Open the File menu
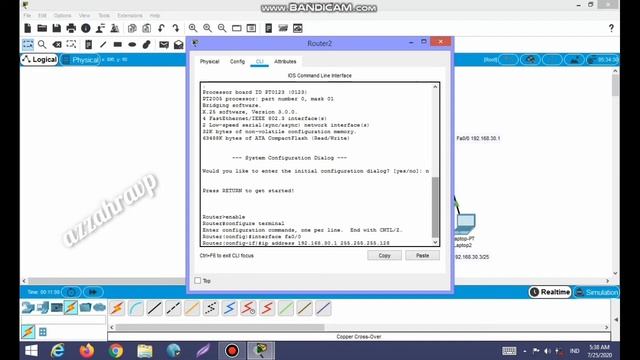The image size is (640, 360). pyautogui.click(x=27, y=16)
